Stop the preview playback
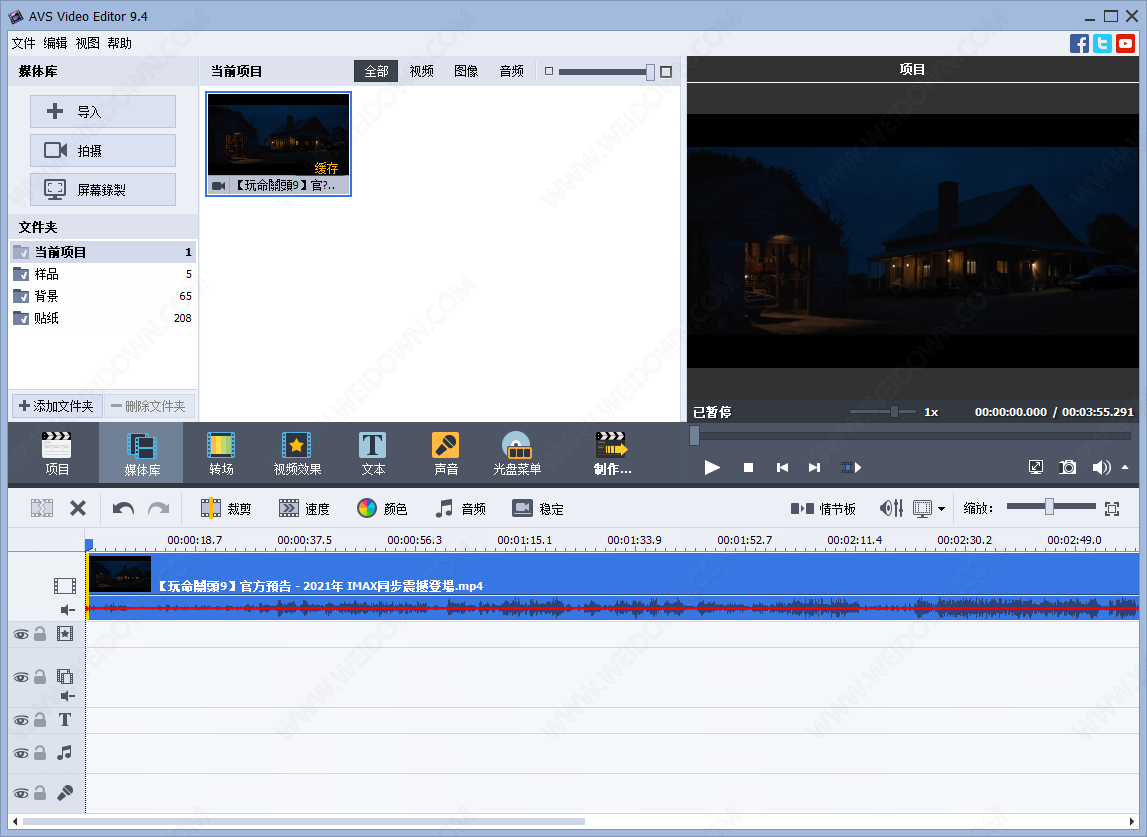The height and width of the screenshot is (837, 1147). click(x=748, y=467)
